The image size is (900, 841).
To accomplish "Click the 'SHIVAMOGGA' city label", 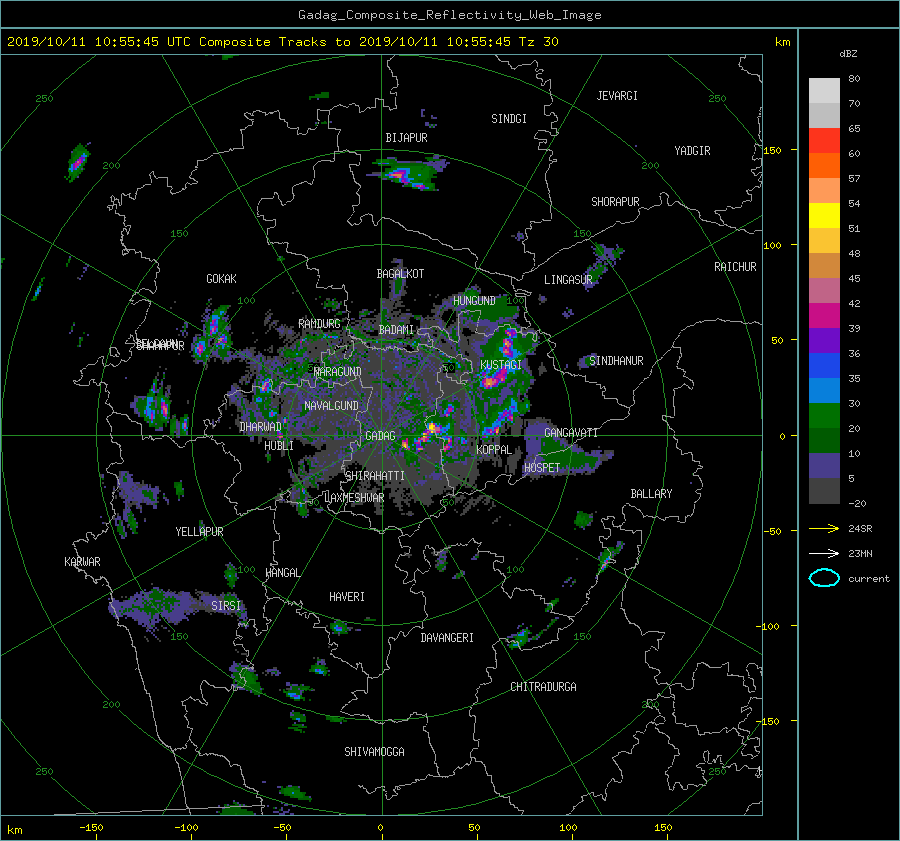I will pyautogui.click(x=374, y=752).
